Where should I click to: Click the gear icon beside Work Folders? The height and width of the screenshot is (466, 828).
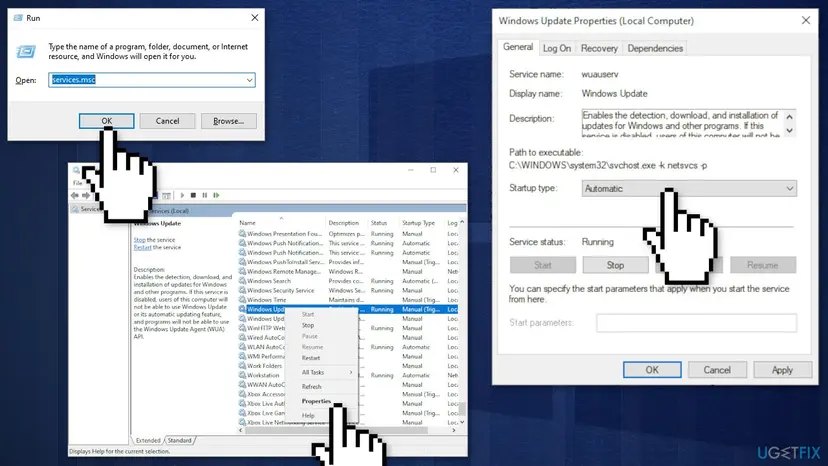coord(242,366)
